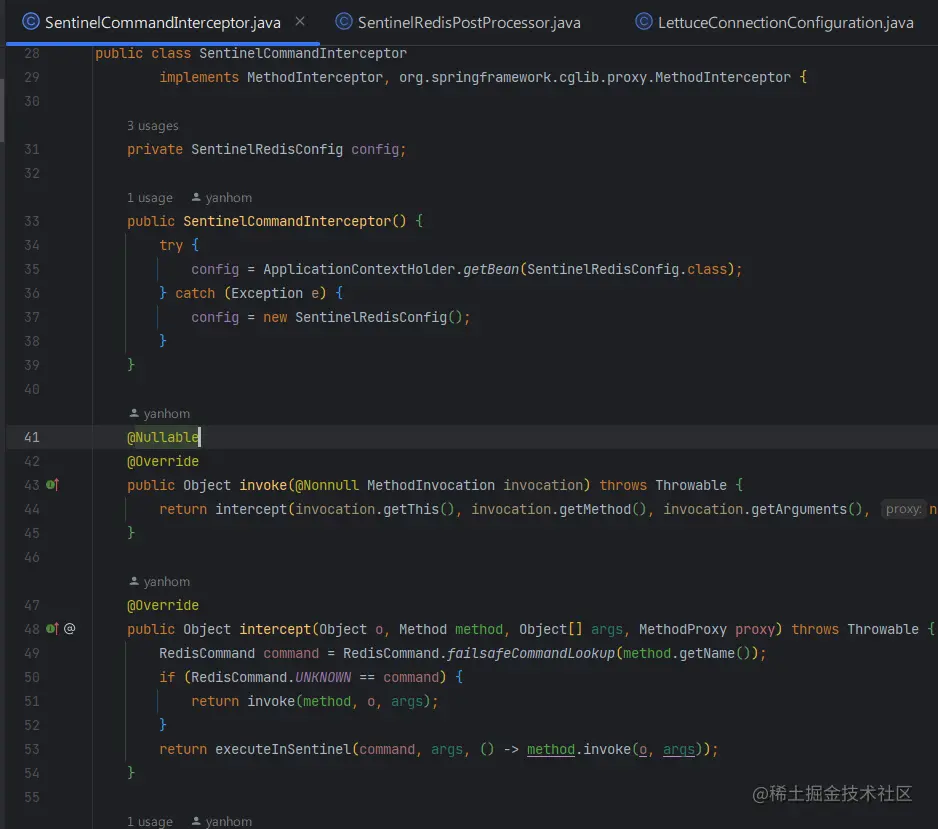Click executeInSentinel call on line 53

(283, 749)
